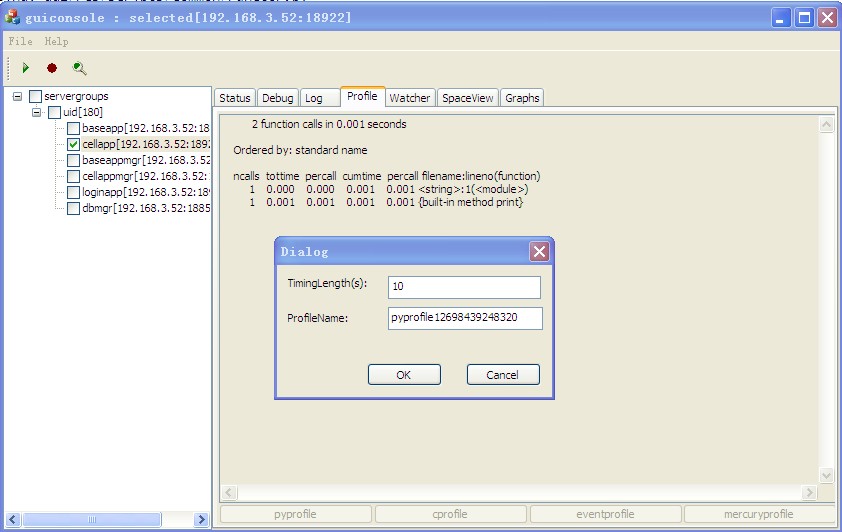
Task: Open the File menu
Action: (20, 41)
